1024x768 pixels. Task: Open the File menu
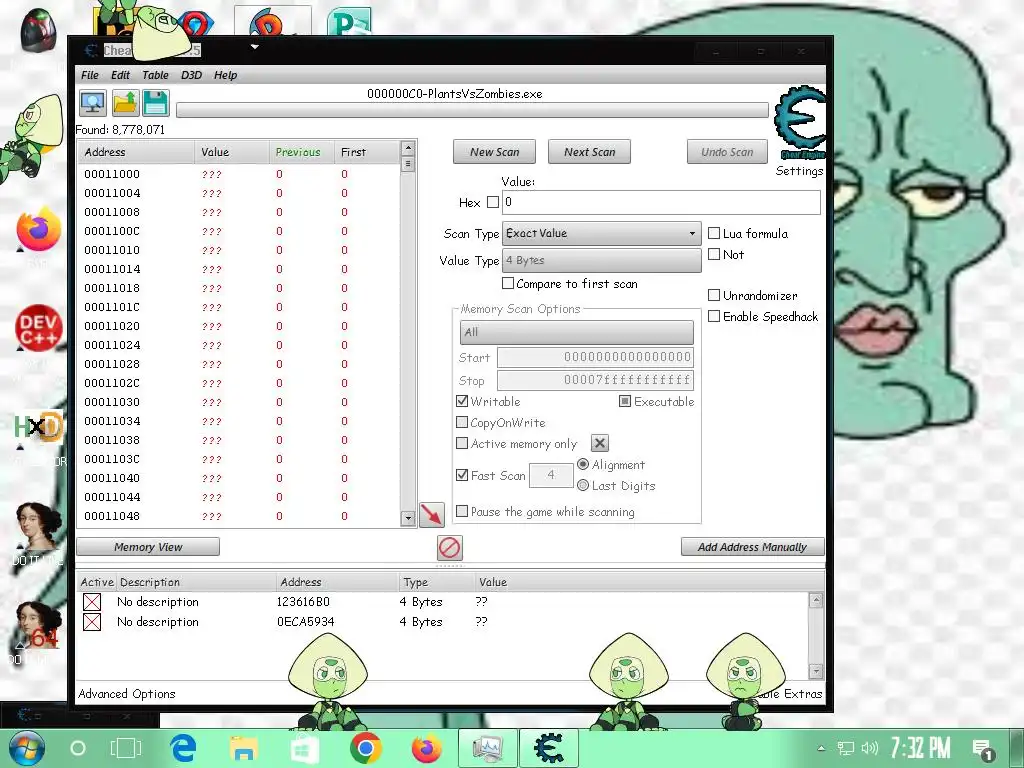point(89,75)
